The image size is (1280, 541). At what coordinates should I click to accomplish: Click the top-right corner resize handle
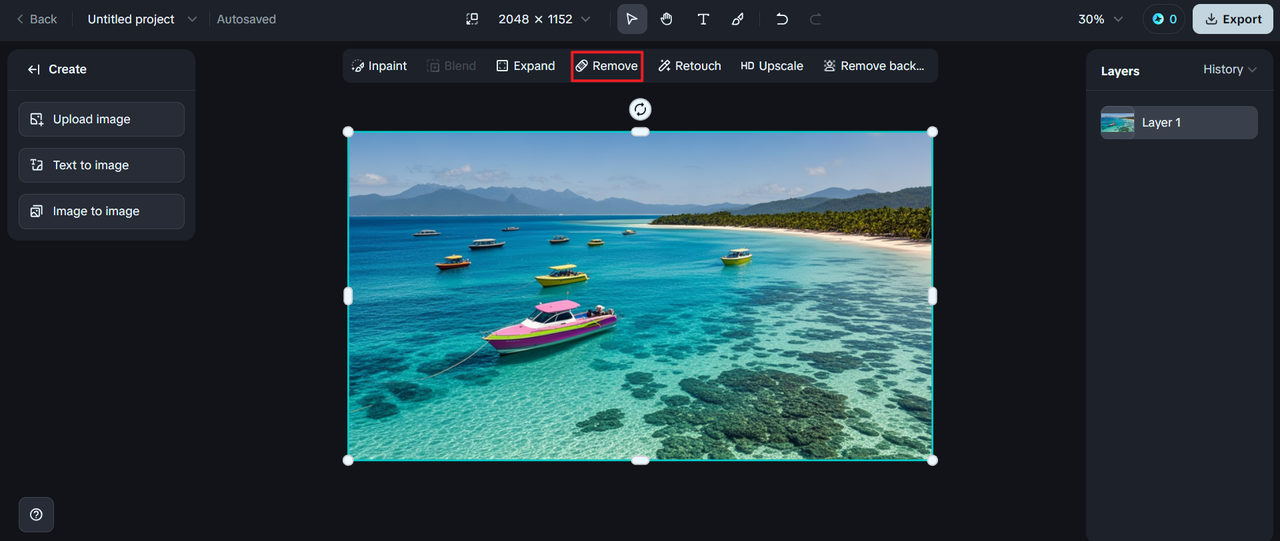click(932, 132)
